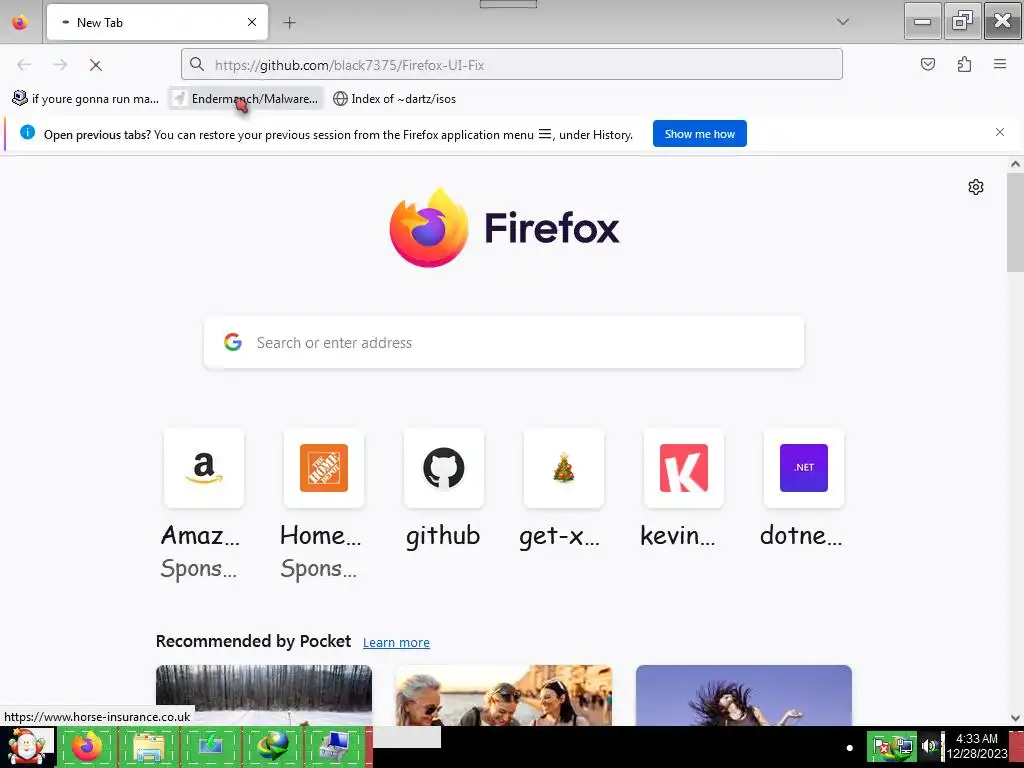Go back using the back arrow

click(24, 65)
